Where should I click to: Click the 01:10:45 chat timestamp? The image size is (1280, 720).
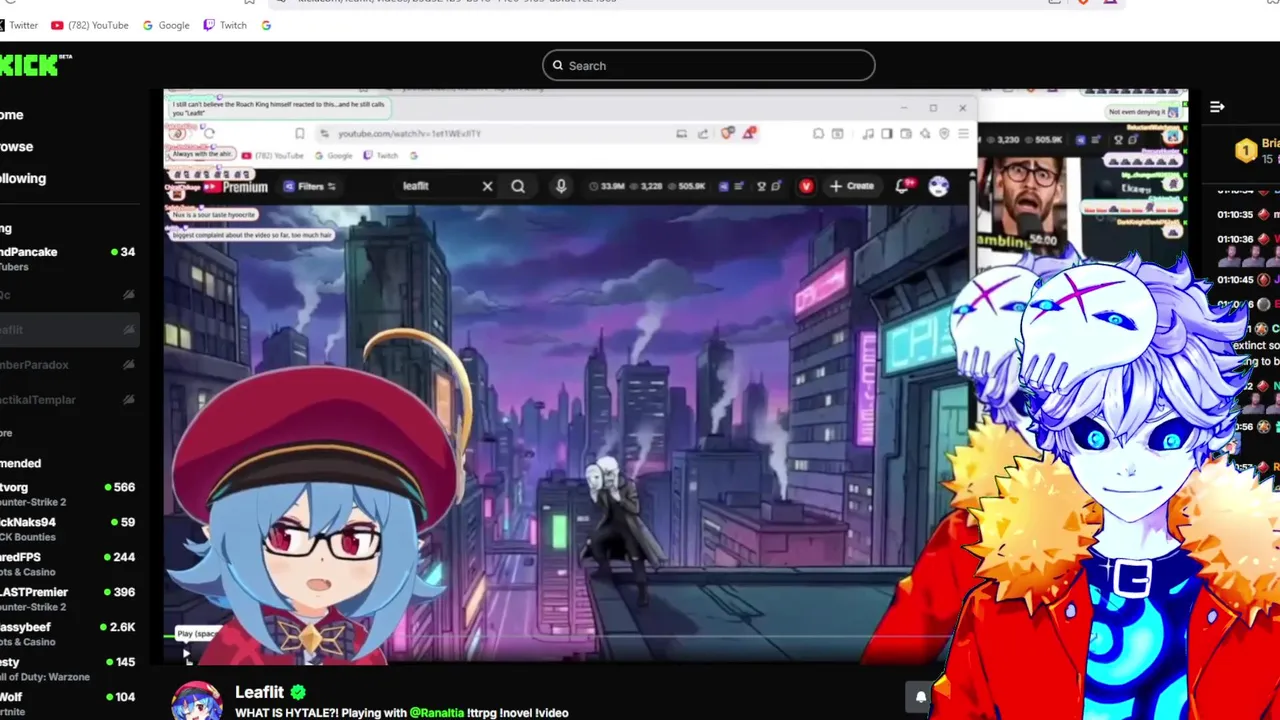pyautogui.click(x=1235, y=280)
